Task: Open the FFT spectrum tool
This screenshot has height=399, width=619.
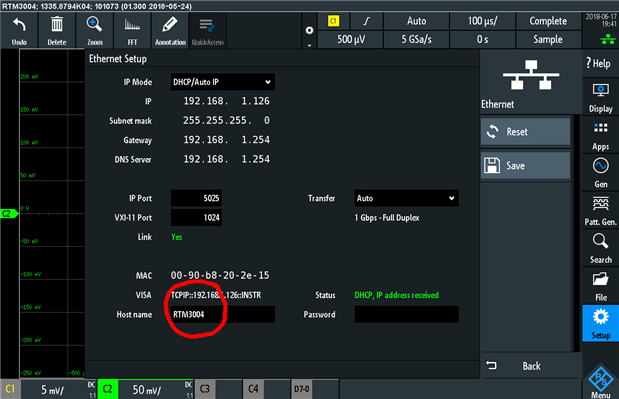Action: click(x=132, y=30)
